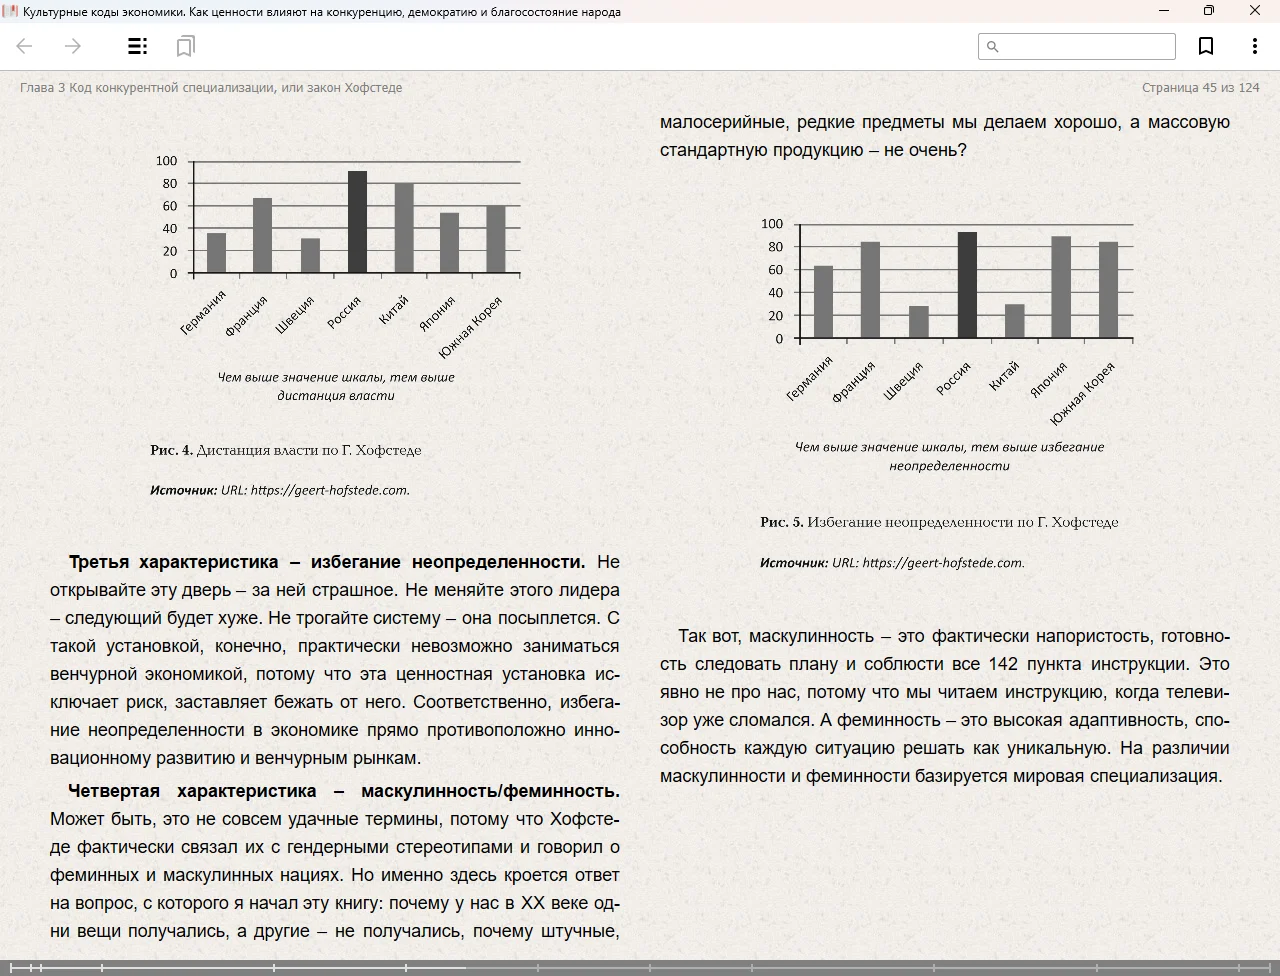Open the three-dot more options menu

point(1254,46)
